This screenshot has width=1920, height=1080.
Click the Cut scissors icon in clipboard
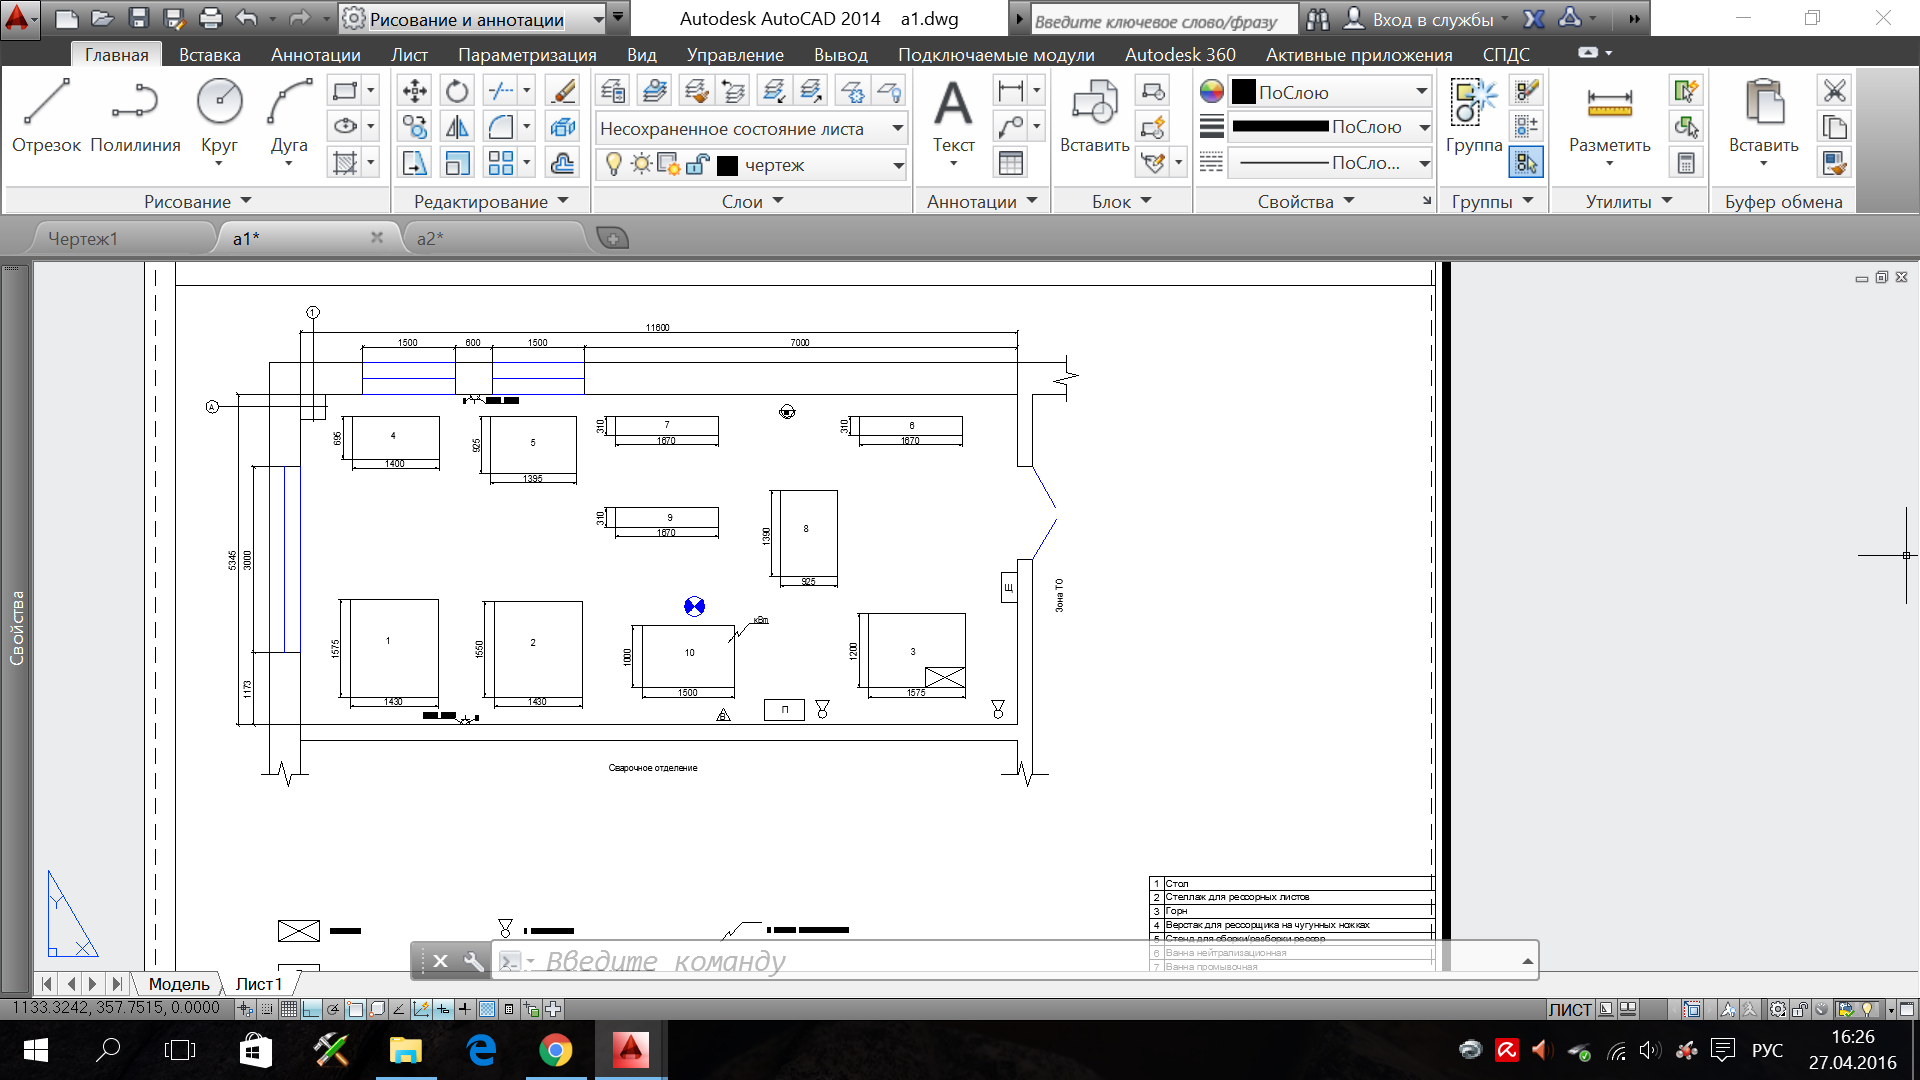(1834, 91)
